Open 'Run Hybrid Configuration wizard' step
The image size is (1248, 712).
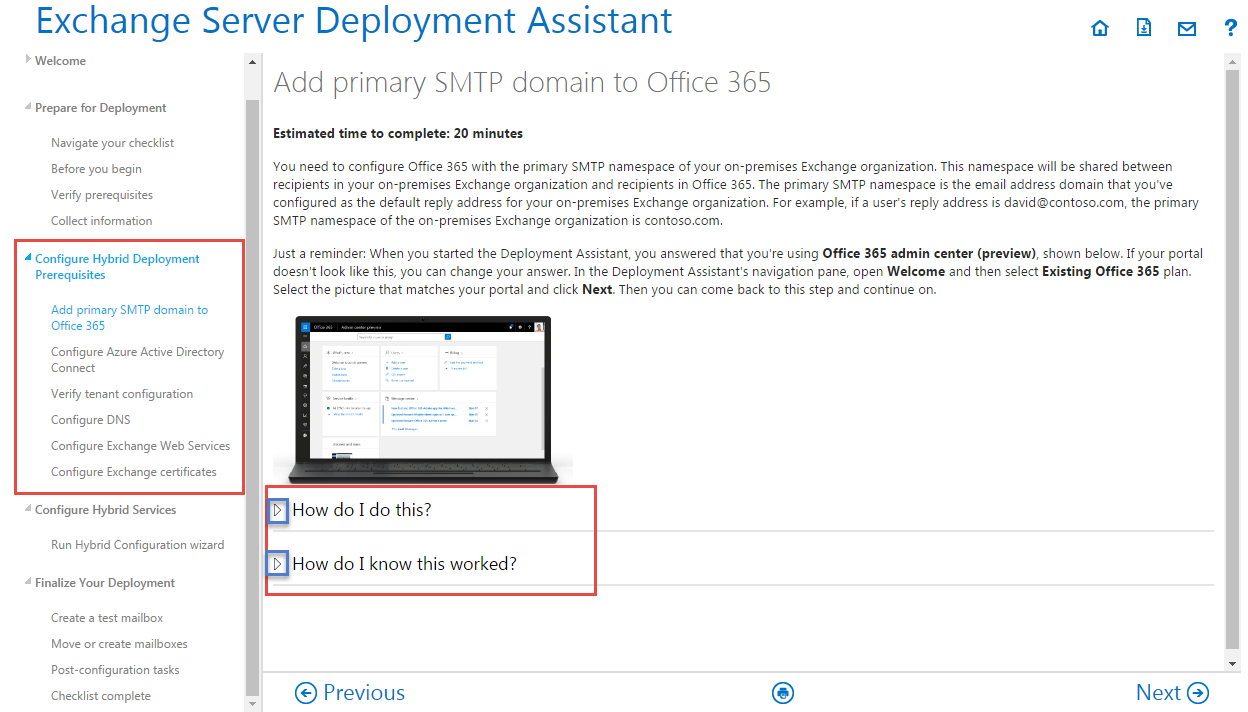(x=137, y=545)
